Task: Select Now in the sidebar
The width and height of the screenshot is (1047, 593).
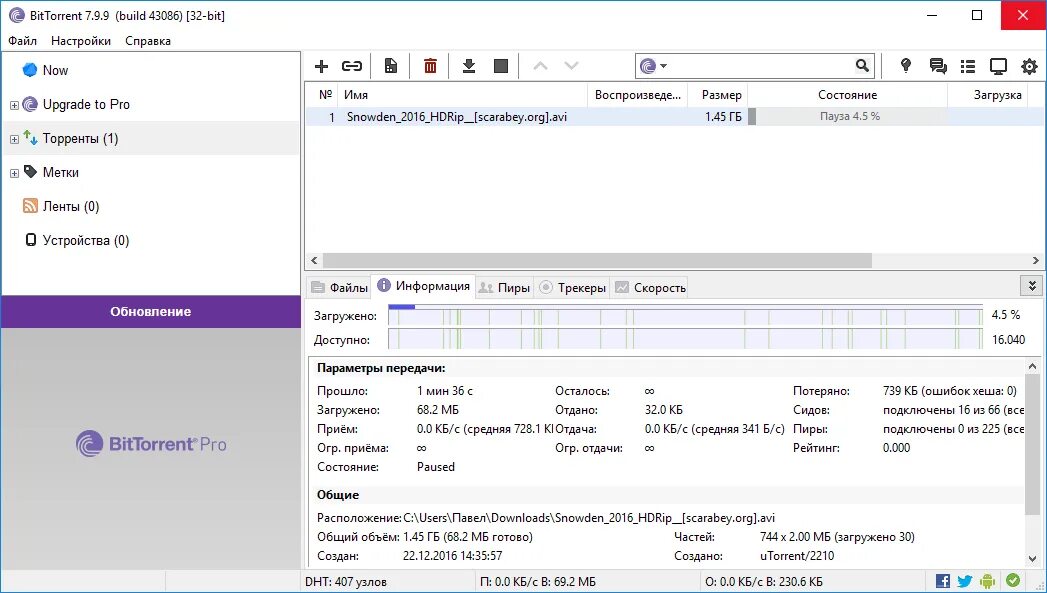Action: 55,70
